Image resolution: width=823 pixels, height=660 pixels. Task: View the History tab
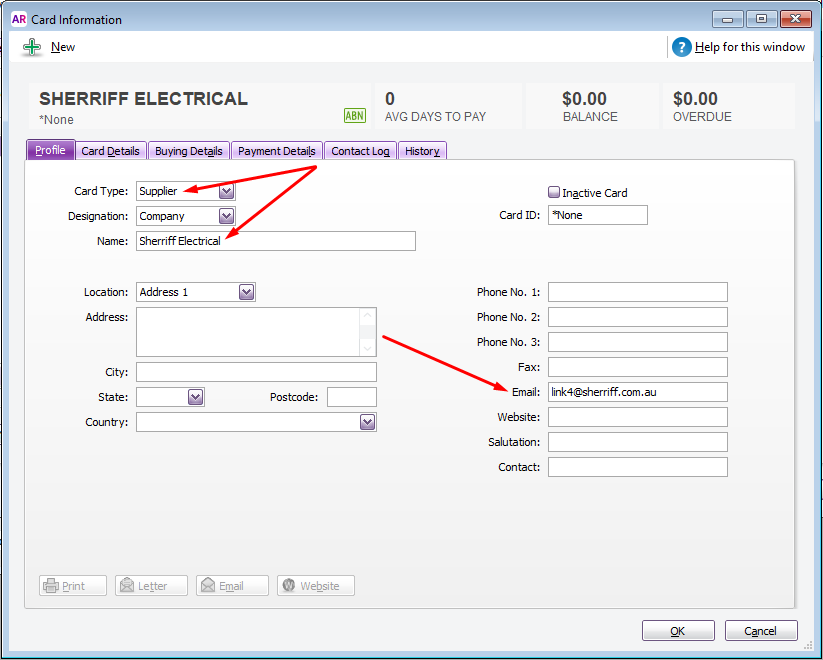[422, 151]
